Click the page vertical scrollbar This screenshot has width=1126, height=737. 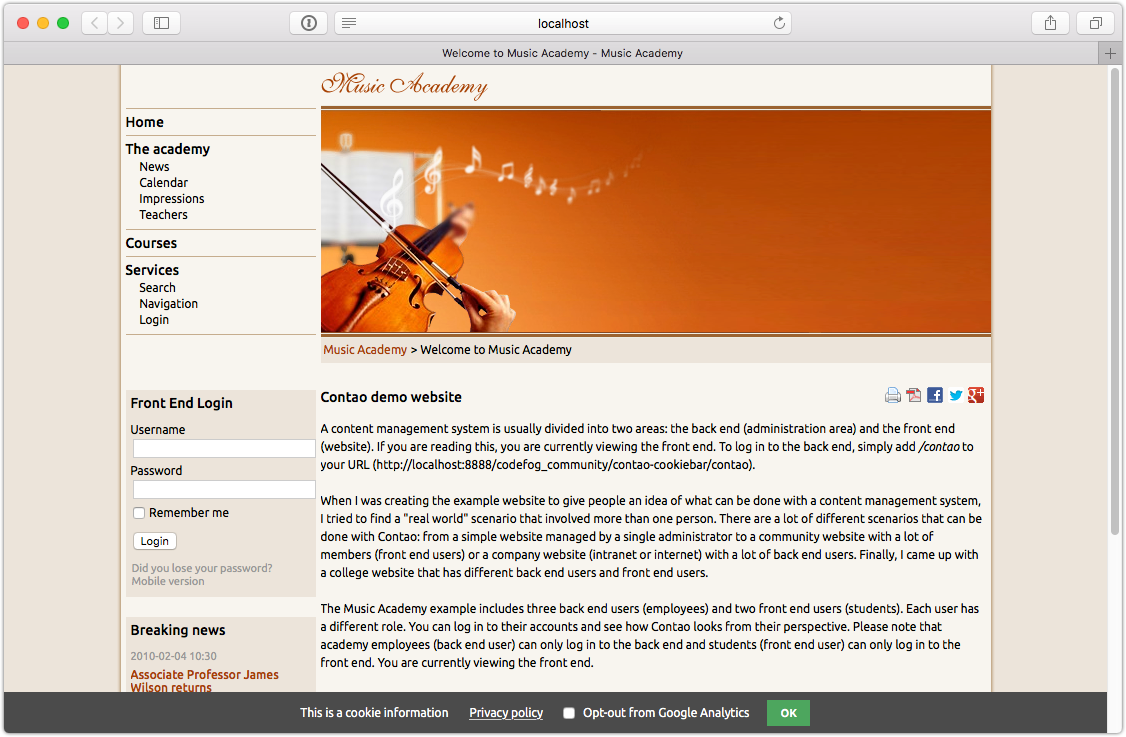1115,302
